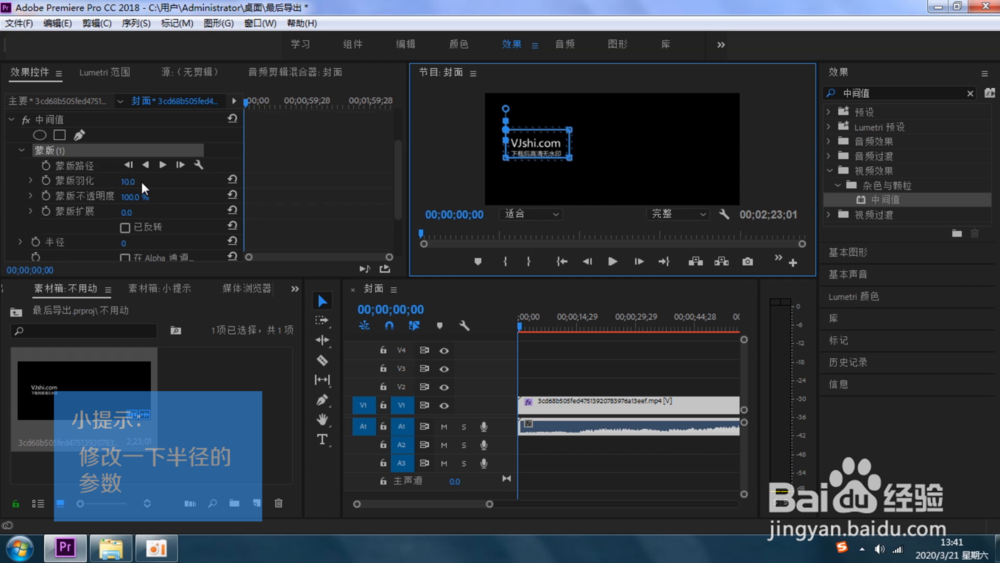This screenshot has width=1000, height=563.
Task: Expand the 蒙版不透明度 parameter
Action: pos(30,196)
